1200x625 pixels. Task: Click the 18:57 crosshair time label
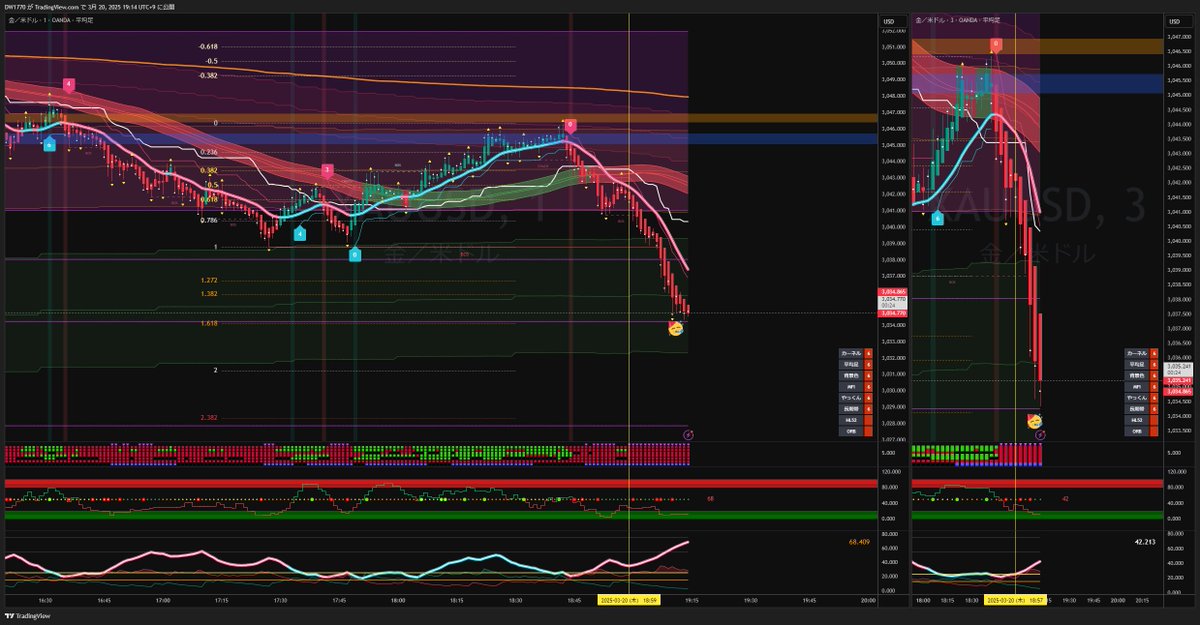(x=1014, y=600)
